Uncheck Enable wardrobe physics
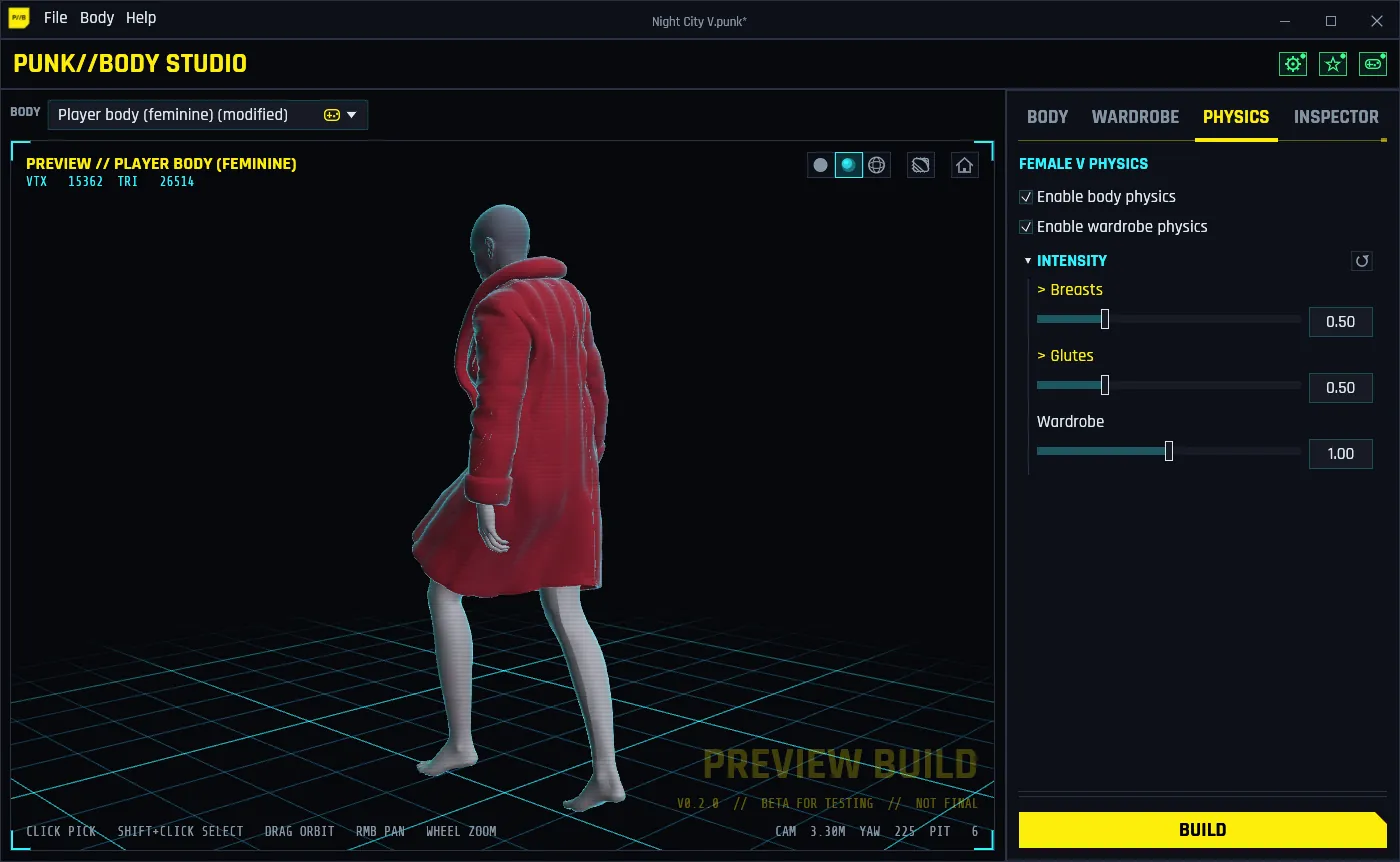 (x=1025, y=227)
